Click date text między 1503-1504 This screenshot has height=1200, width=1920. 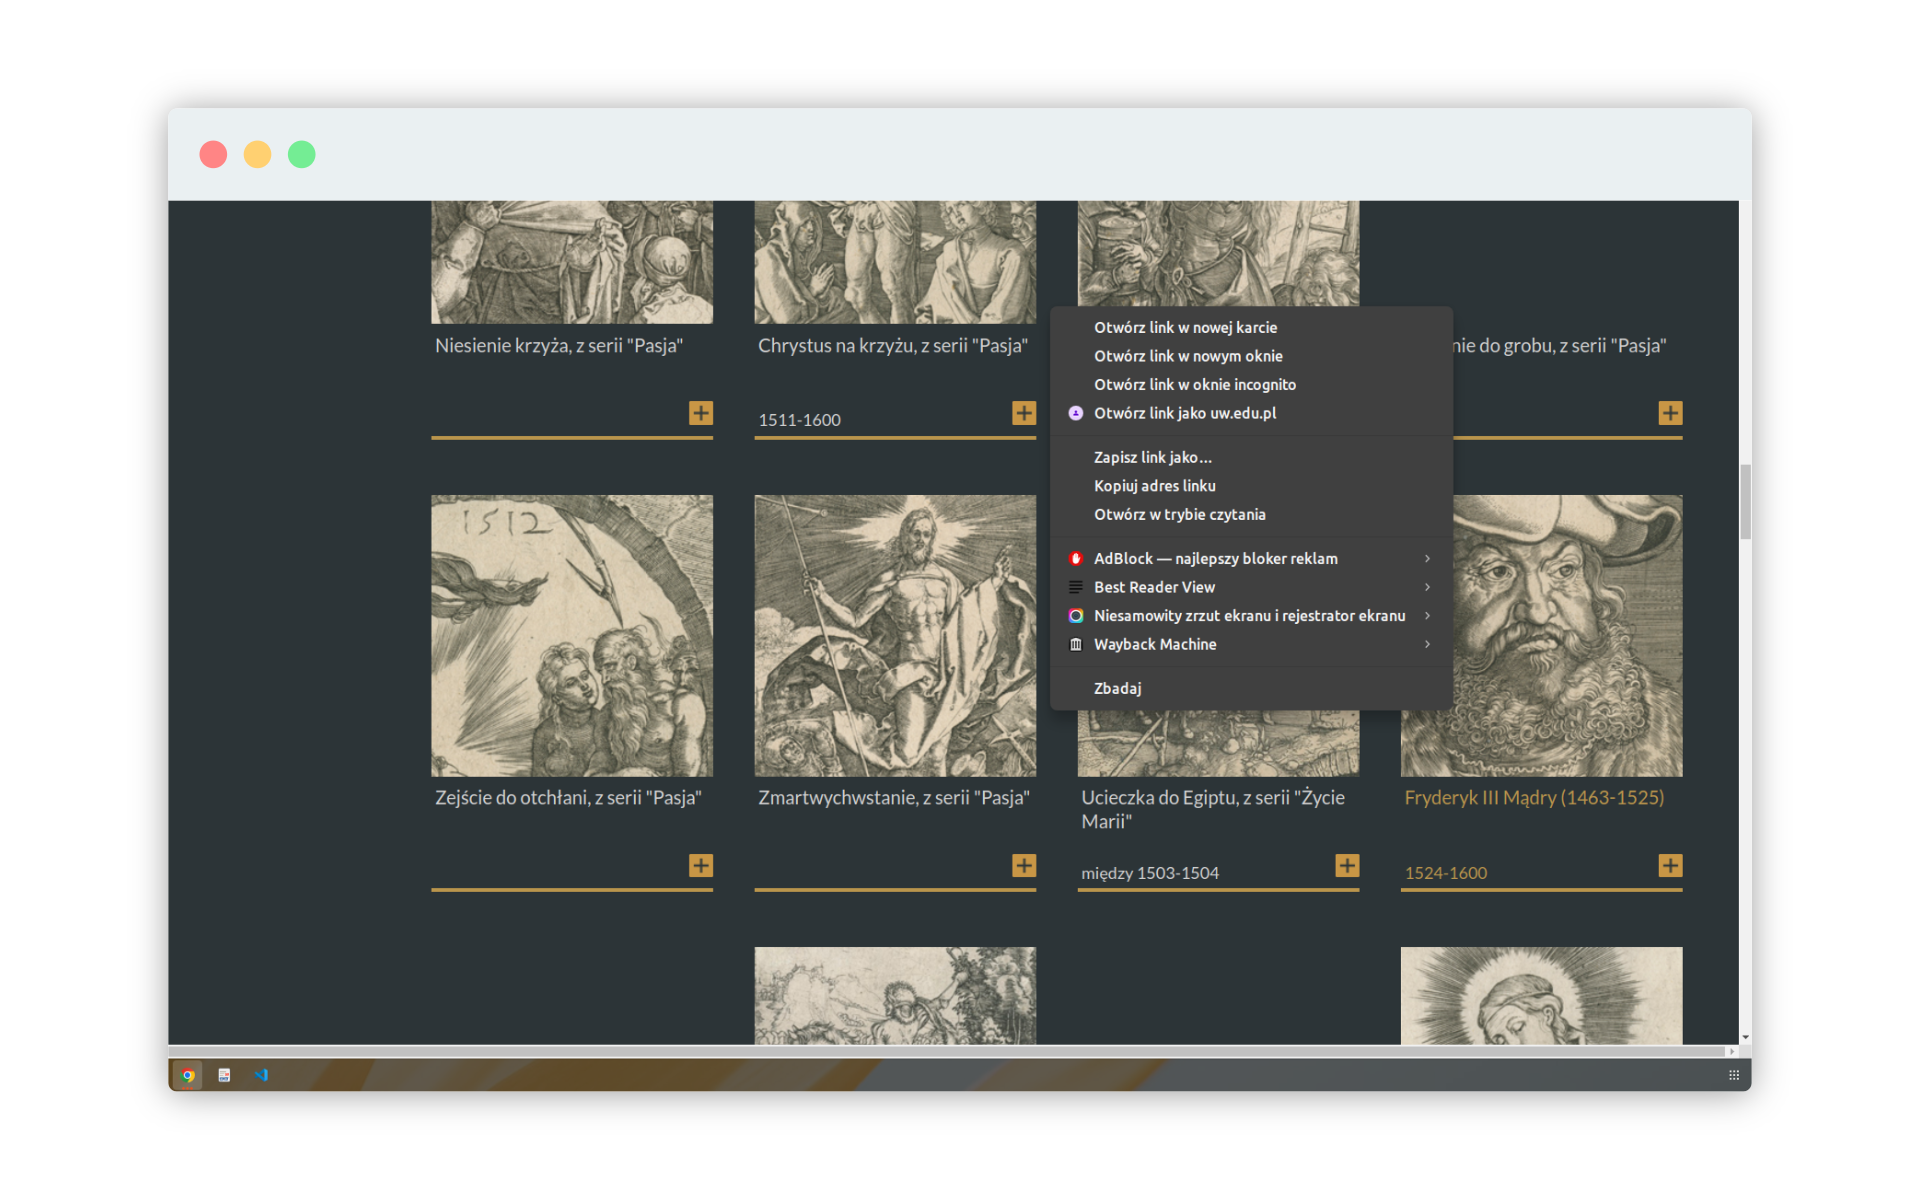pyautogui.click(x=1150, y=873)
